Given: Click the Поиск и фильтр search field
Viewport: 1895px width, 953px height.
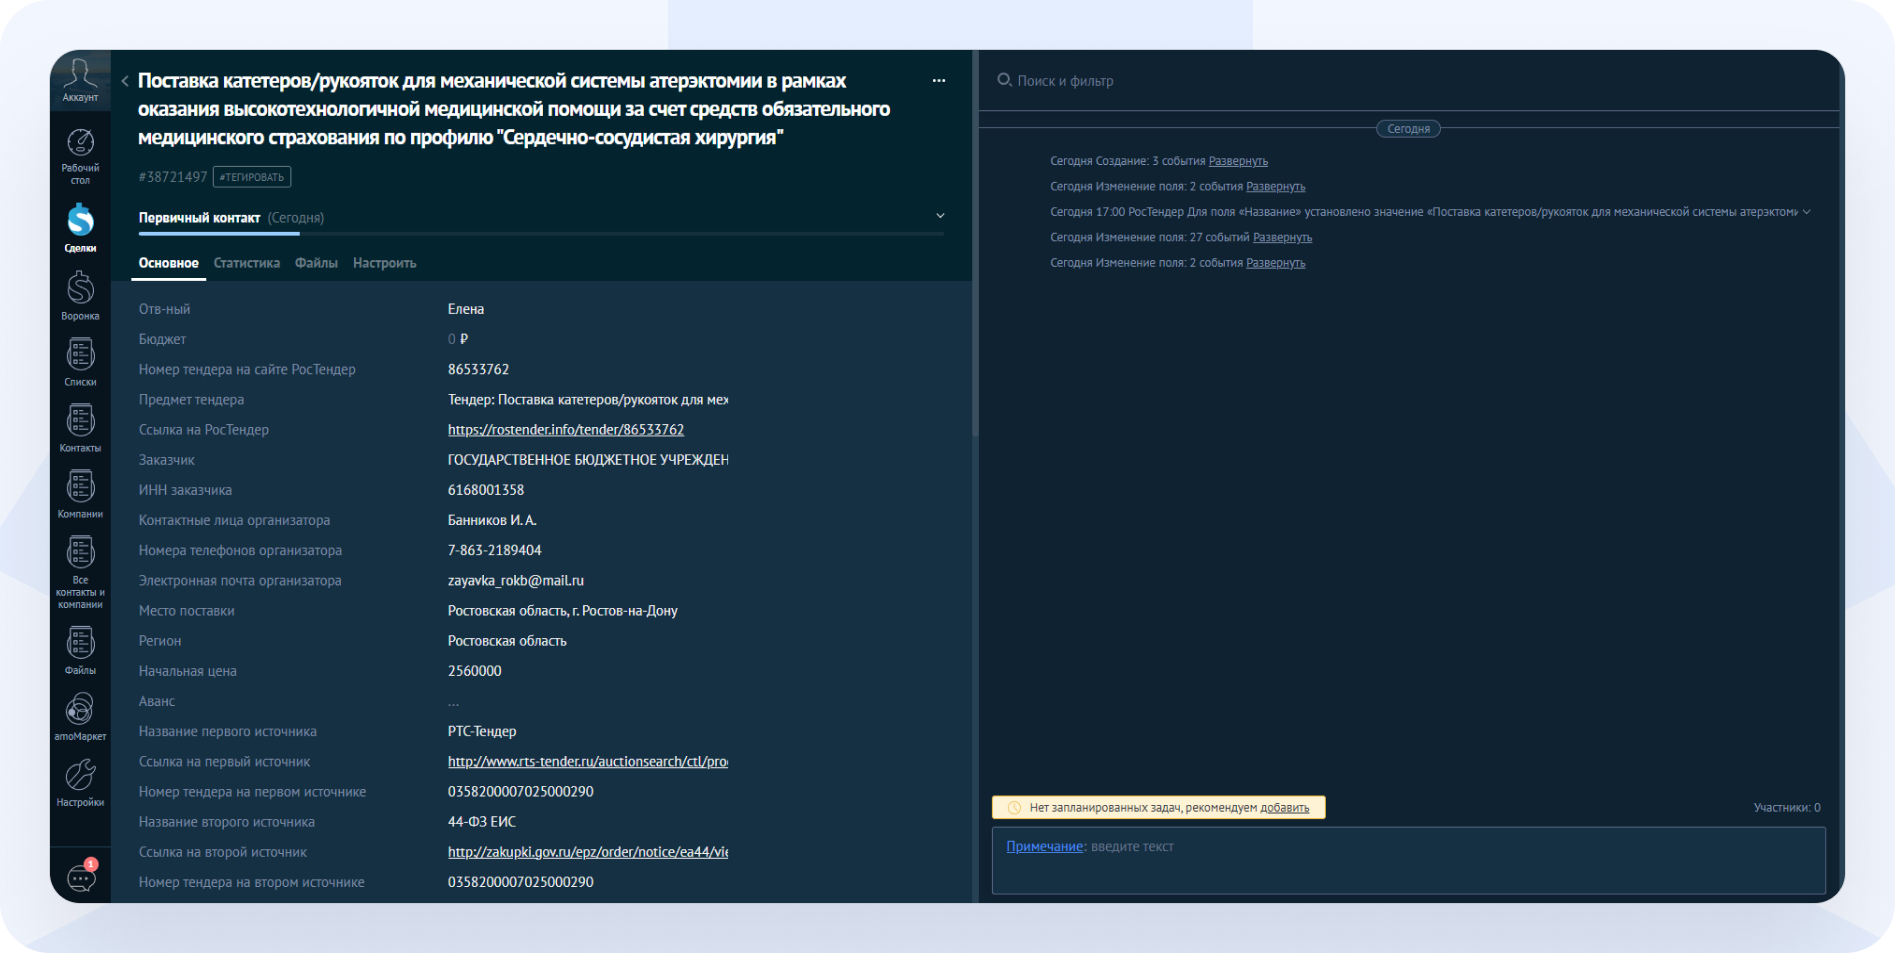Looking at the screenshot, I should coord(1065,81).
